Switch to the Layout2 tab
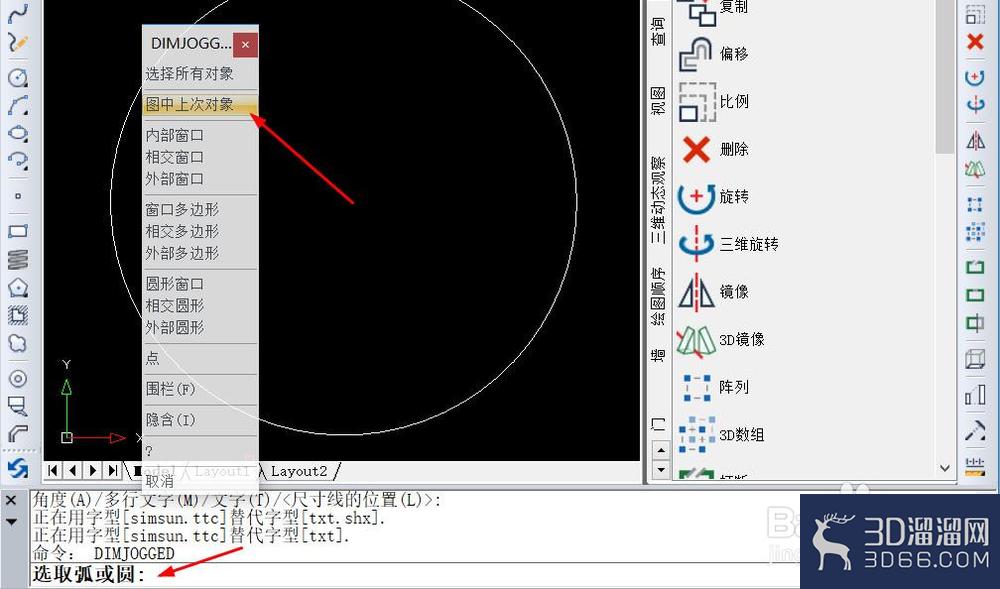The height and width of the screenshot is (589, 1000). 298,471
